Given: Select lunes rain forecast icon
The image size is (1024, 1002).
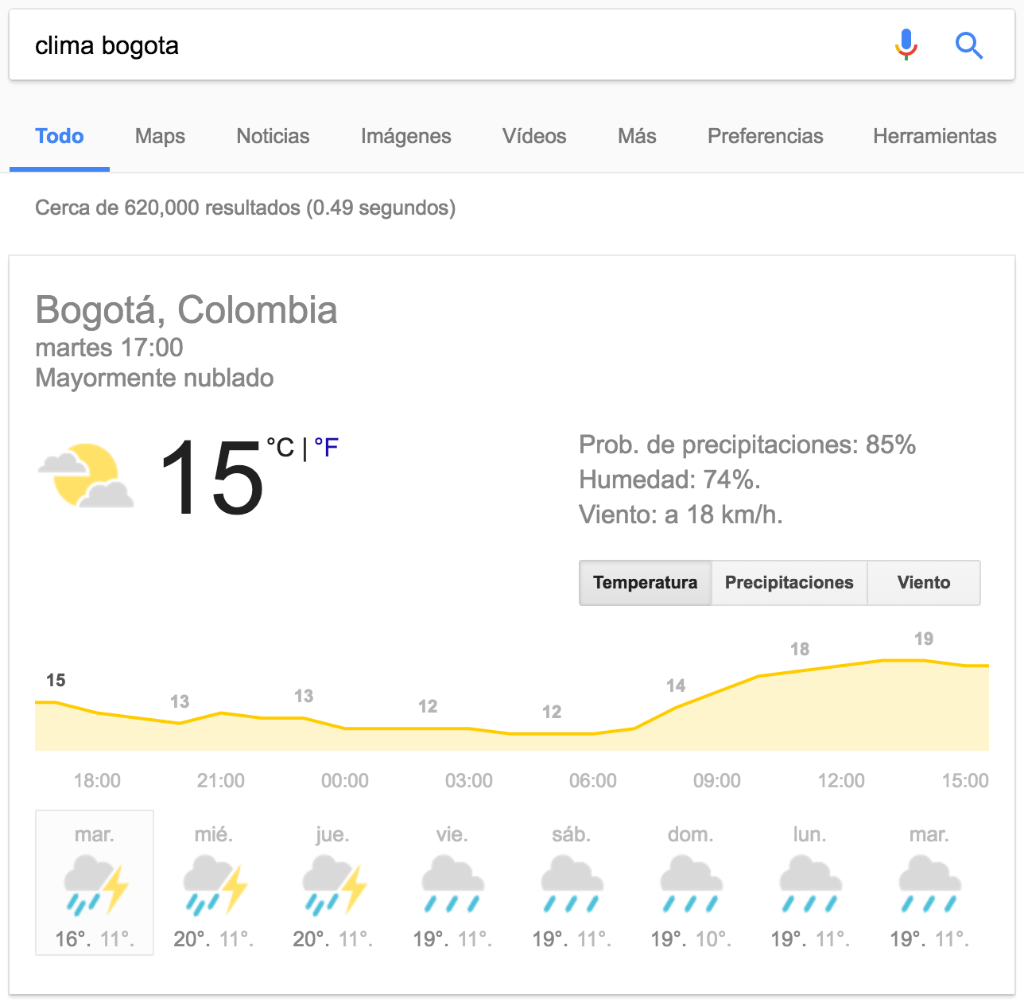Looking at the screenshot, I should (x=810, y=884).
